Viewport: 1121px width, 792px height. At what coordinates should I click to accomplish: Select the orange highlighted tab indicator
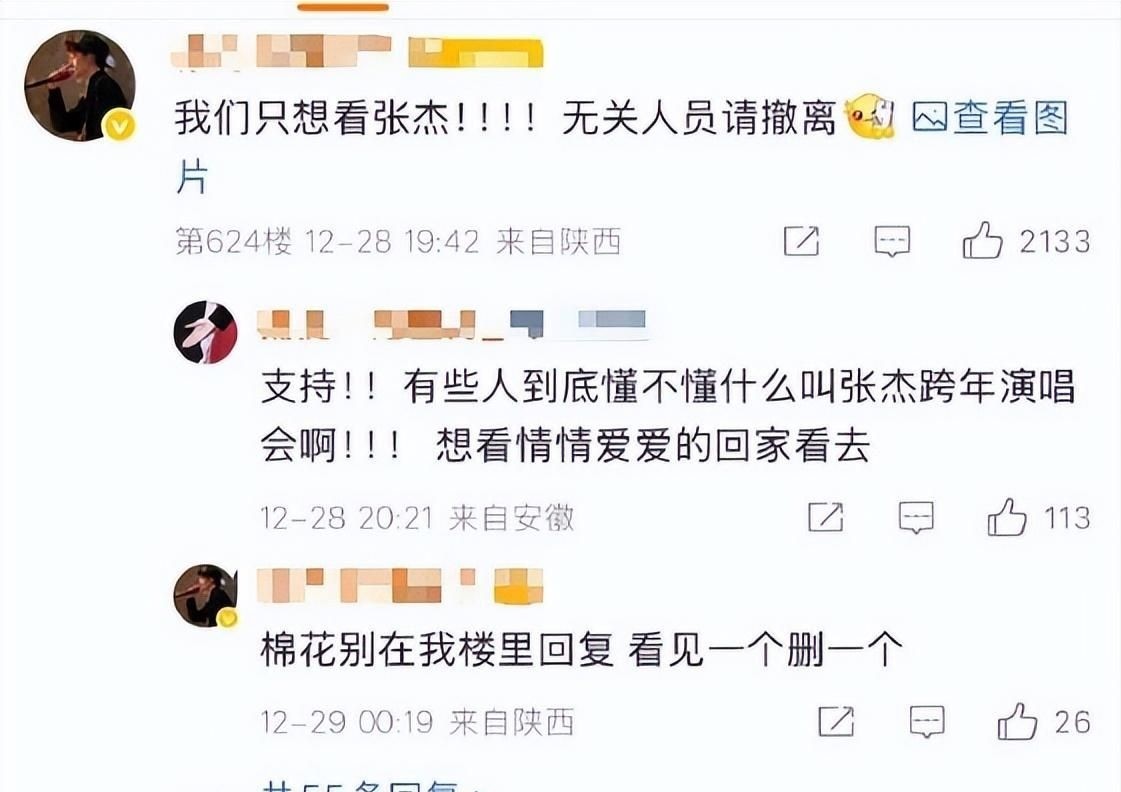click(x=343, y=7)
